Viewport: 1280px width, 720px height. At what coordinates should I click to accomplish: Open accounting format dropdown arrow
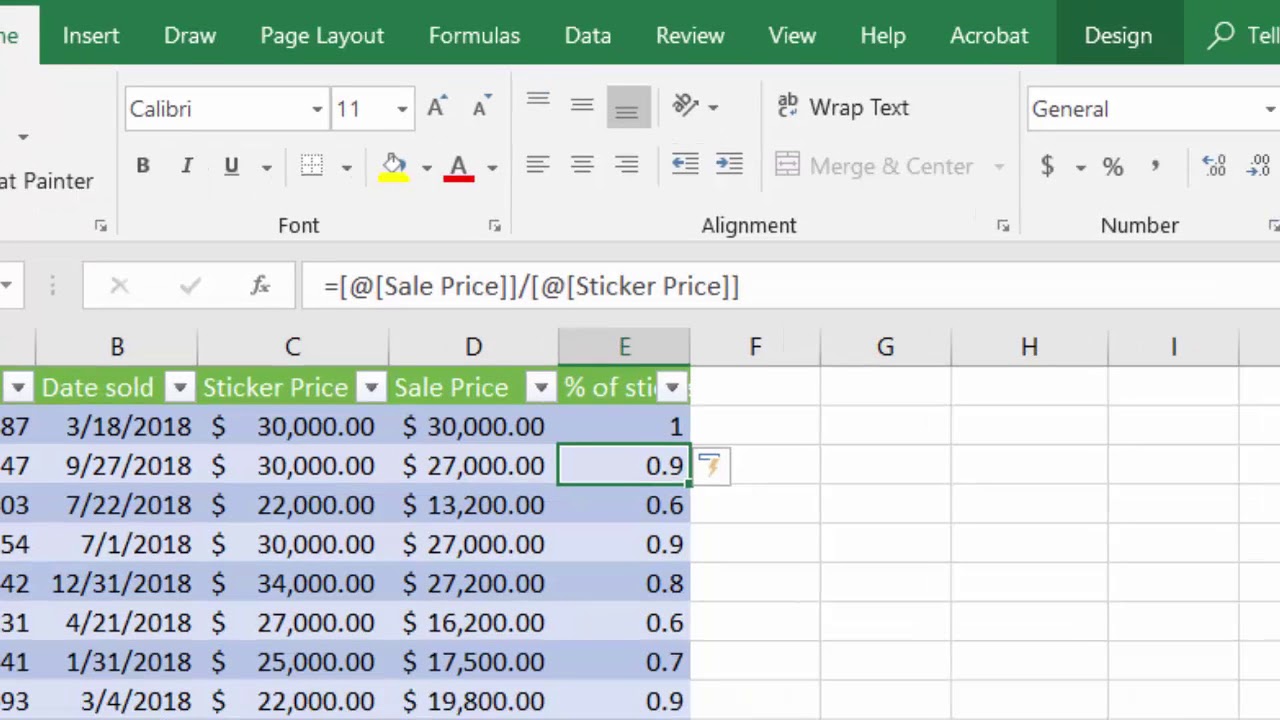coord(1080,167)
